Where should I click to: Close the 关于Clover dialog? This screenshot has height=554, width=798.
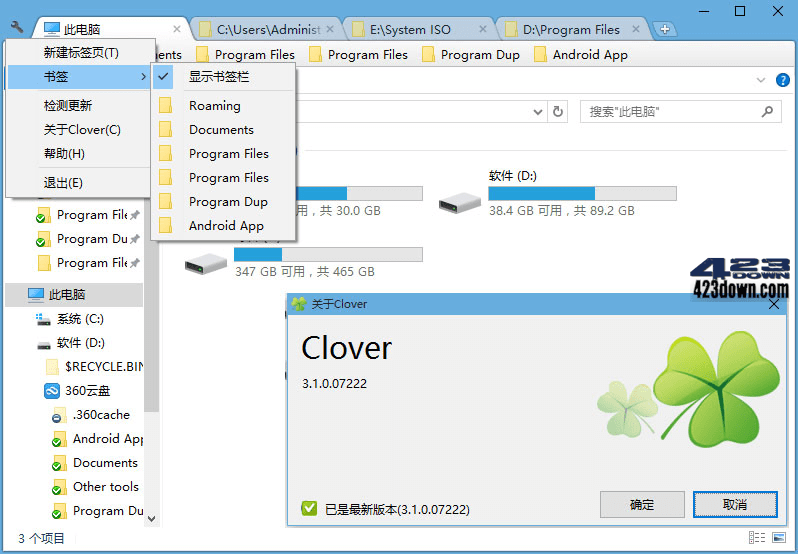tap(774, 304)
